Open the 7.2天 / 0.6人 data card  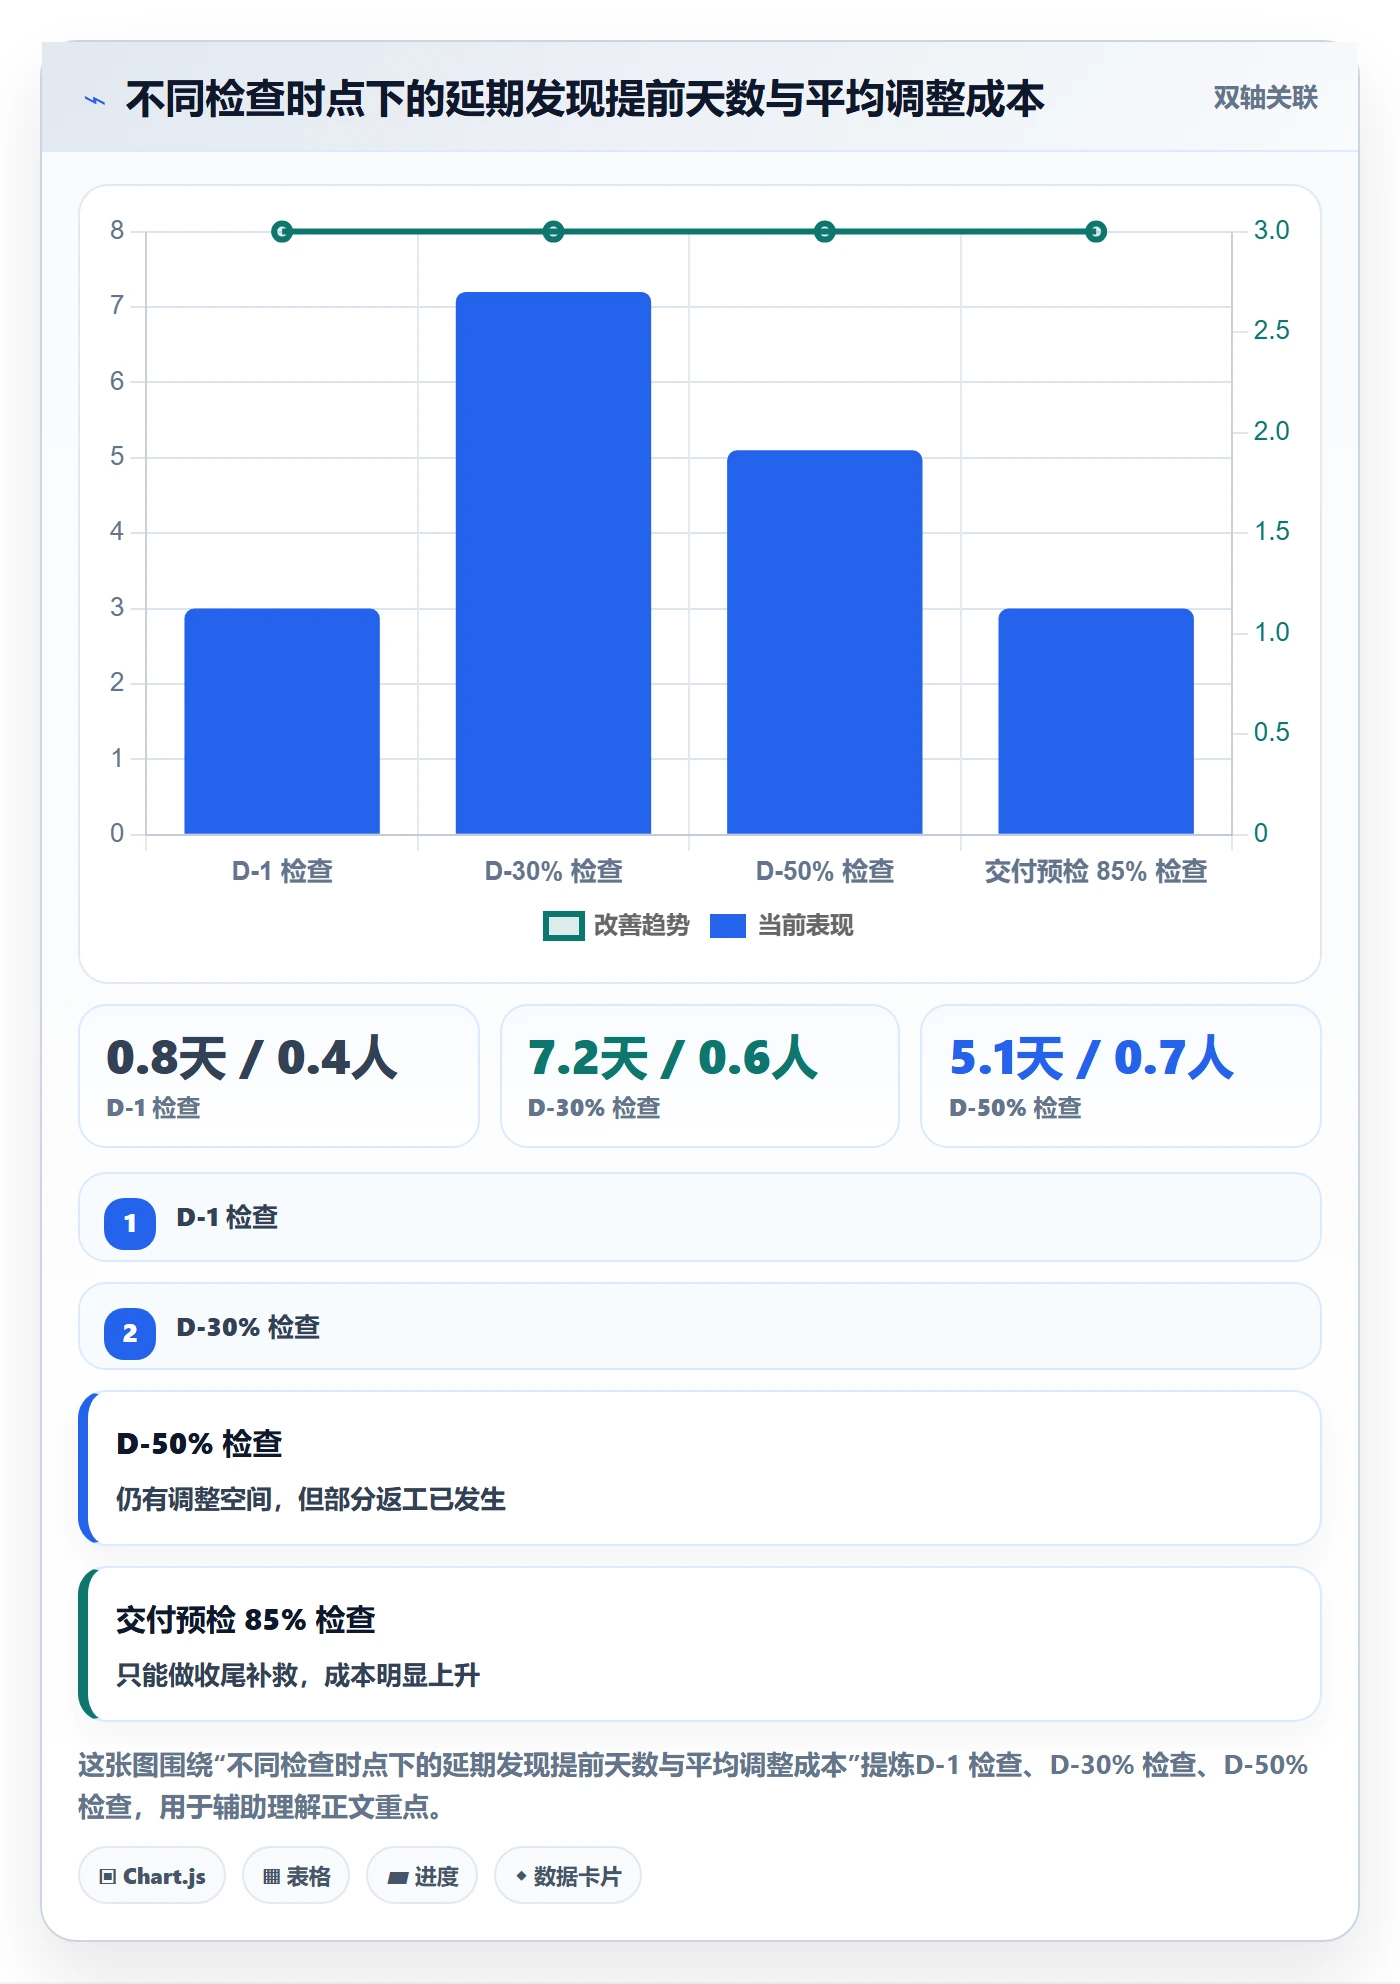point(700,1076)
